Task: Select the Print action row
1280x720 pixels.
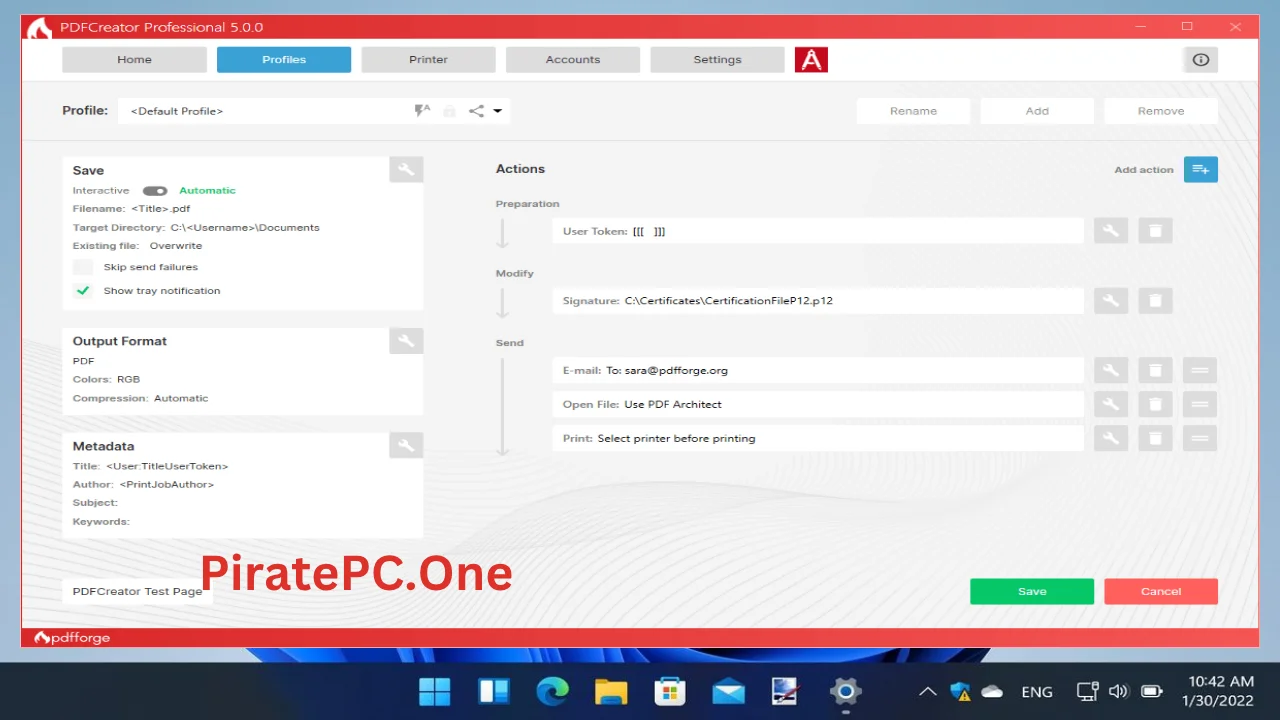Action: [x=818, y=438]
